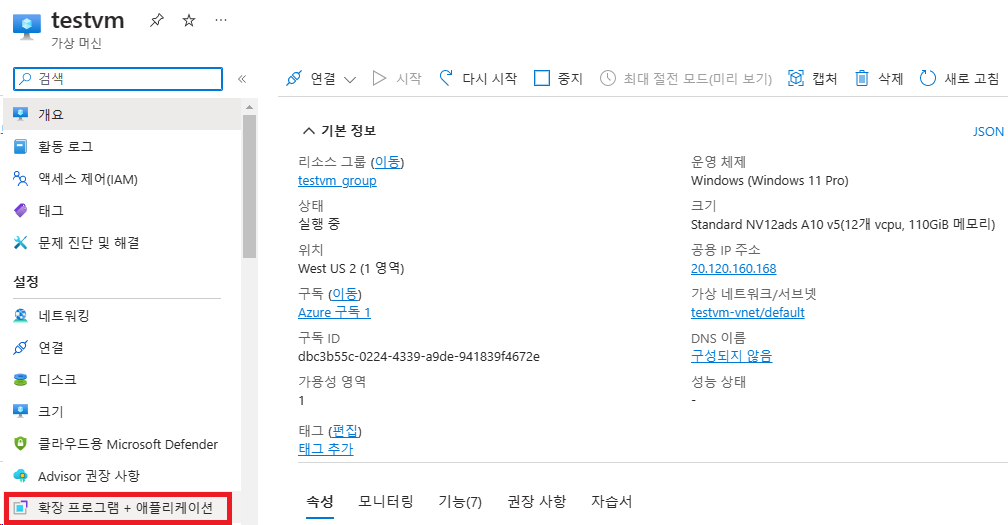Switch to the 속성 tab
1008x525 pixels.
(320, 501)
